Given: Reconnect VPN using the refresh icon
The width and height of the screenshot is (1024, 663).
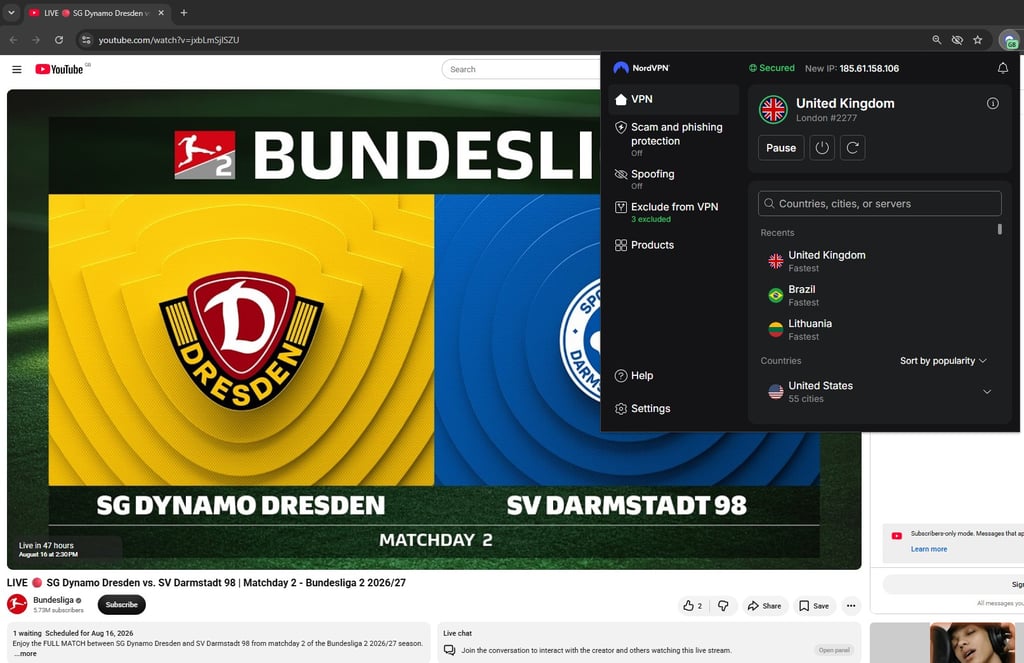Looking at the screenshot, I should [x=852, y=148].
